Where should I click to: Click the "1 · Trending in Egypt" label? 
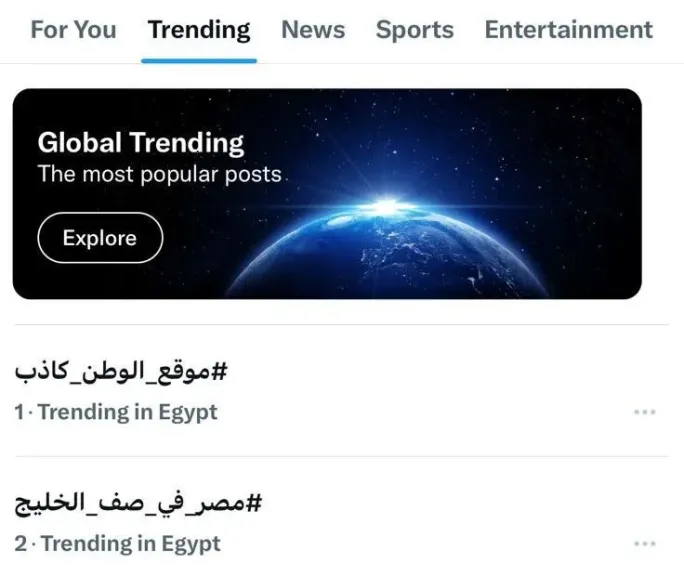pos(116,412)
